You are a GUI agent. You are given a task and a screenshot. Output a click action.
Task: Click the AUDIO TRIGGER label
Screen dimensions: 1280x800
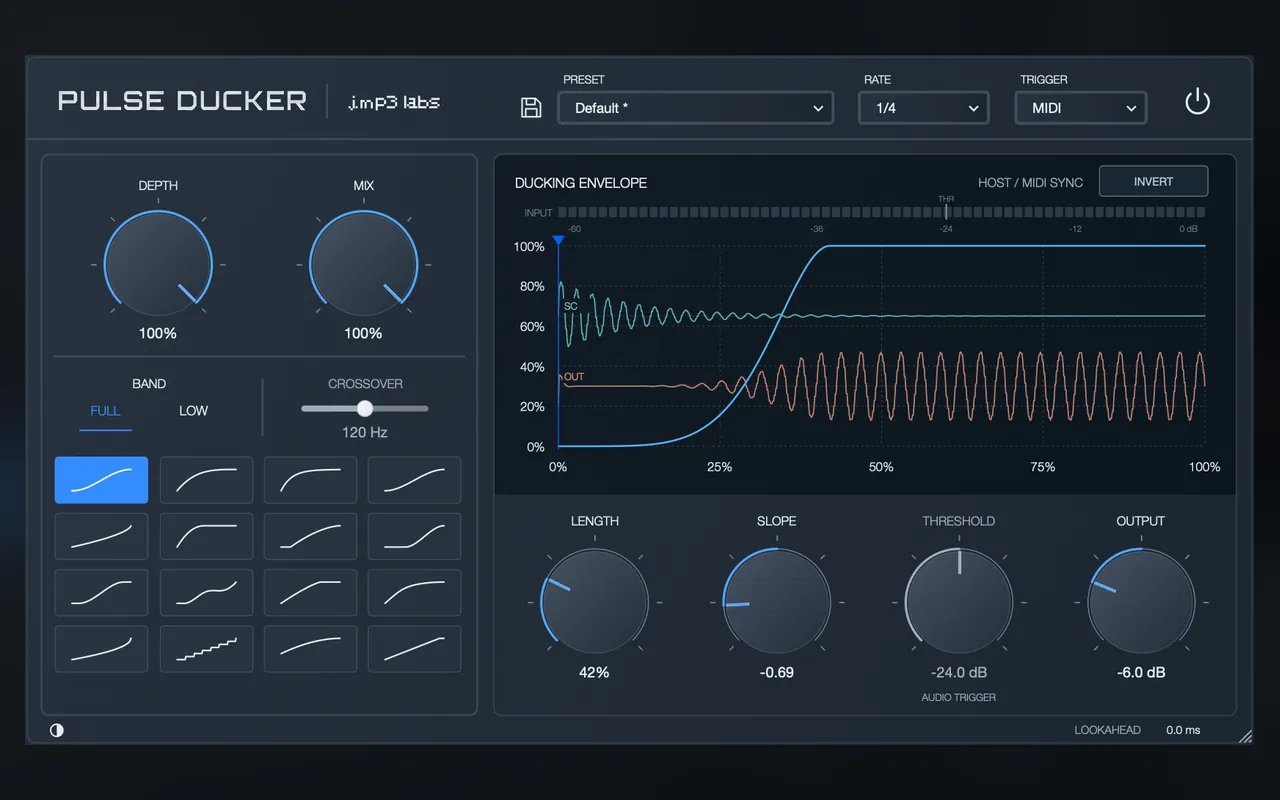coord(958,698)
